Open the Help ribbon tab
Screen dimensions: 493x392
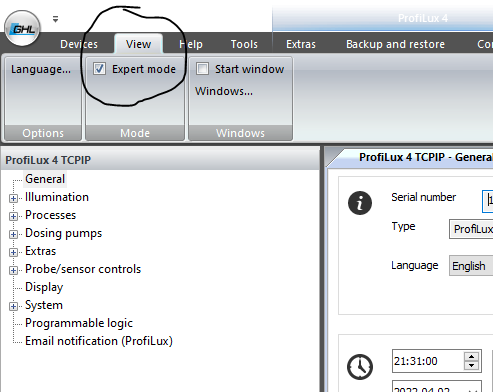[x=191, y=44]
